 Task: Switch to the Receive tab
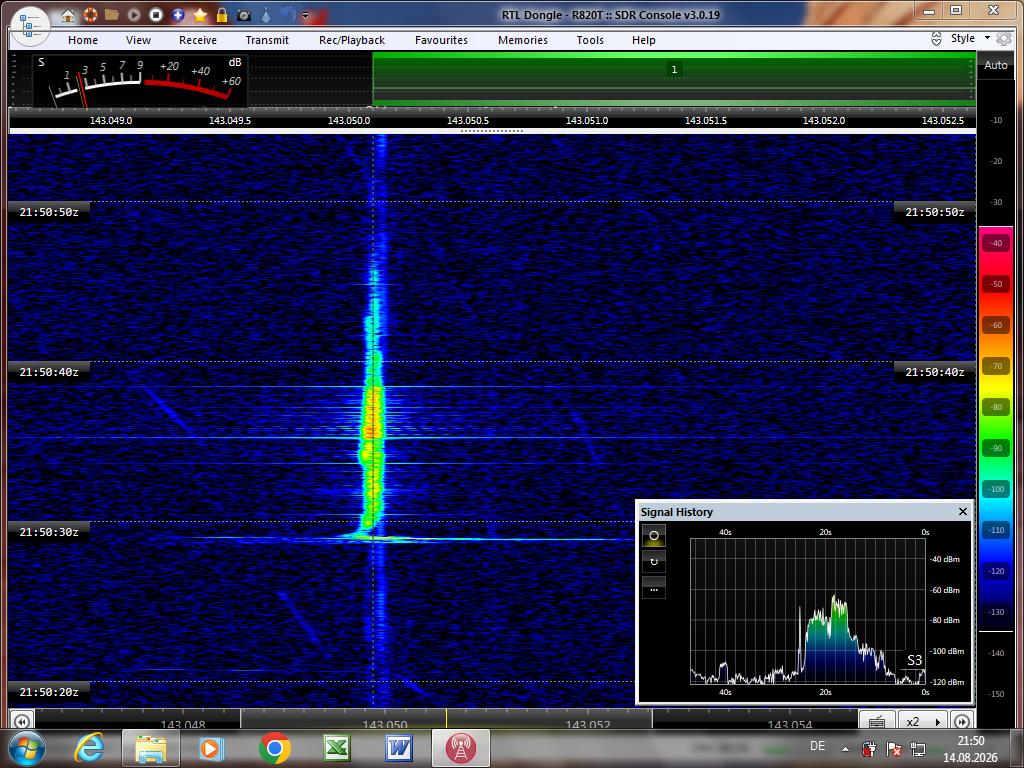point(198,40)
